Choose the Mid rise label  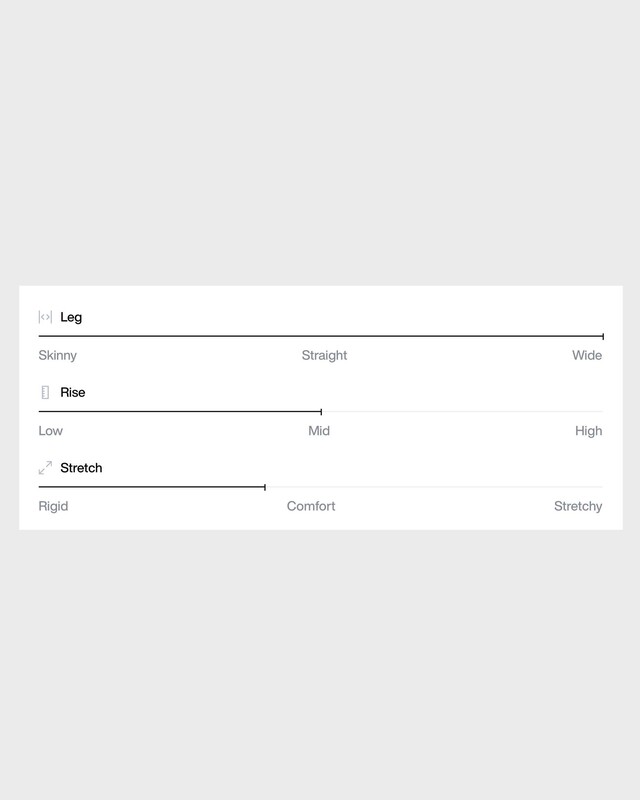pos(319,431)
